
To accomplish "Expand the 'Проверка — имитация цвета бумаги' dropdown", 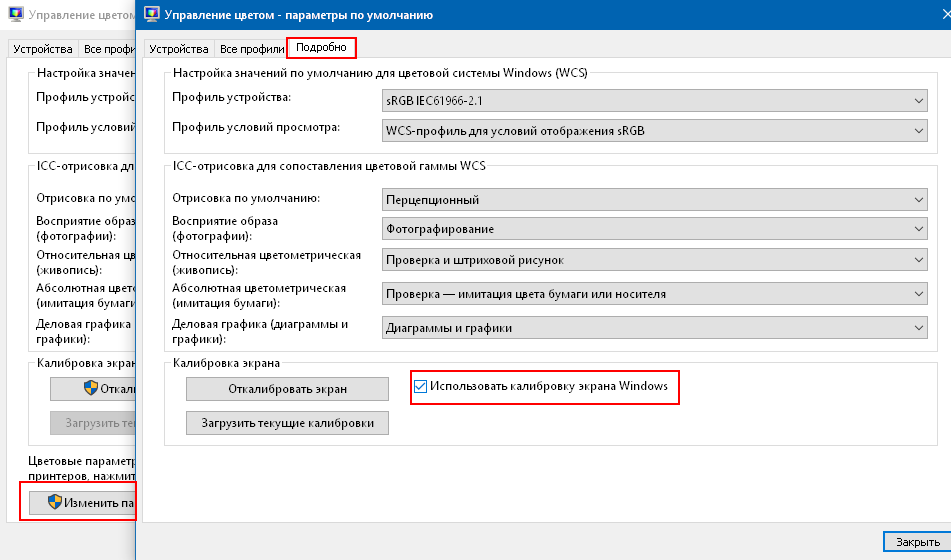I will tap(655, 294).
